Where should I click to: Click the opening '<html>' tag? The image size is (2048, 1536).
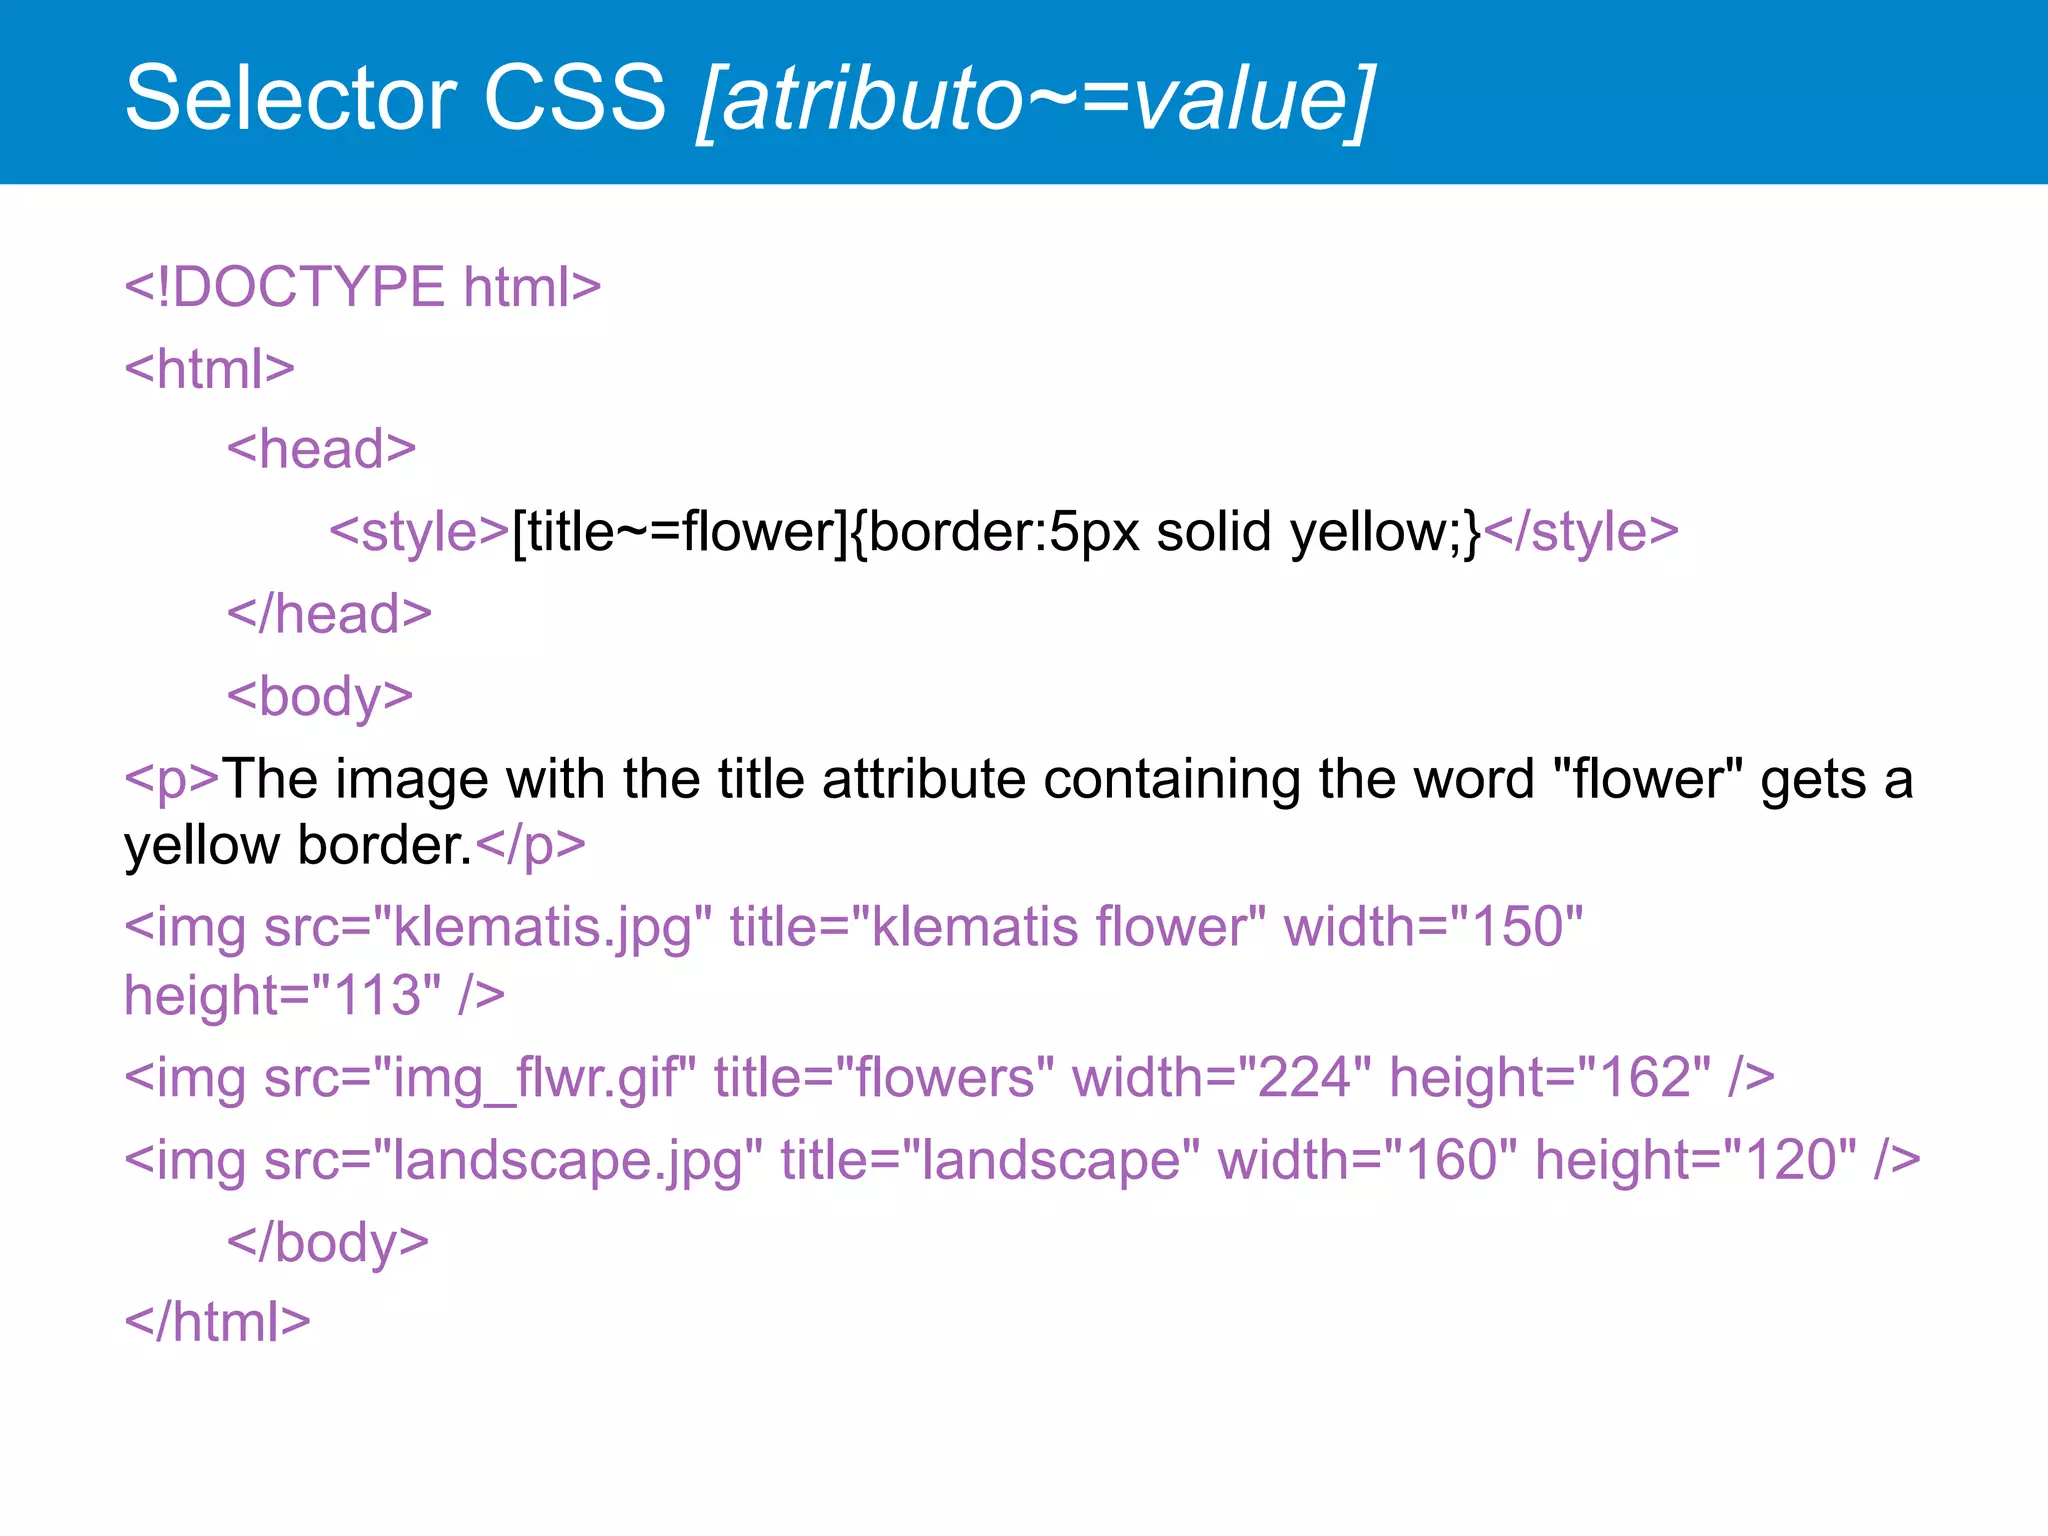(210, 369)
